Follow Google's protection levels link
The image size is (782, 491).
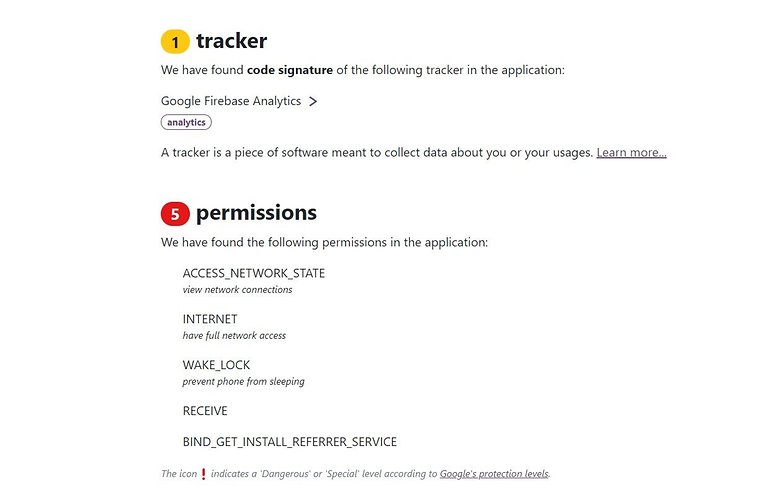coord(494,474)
